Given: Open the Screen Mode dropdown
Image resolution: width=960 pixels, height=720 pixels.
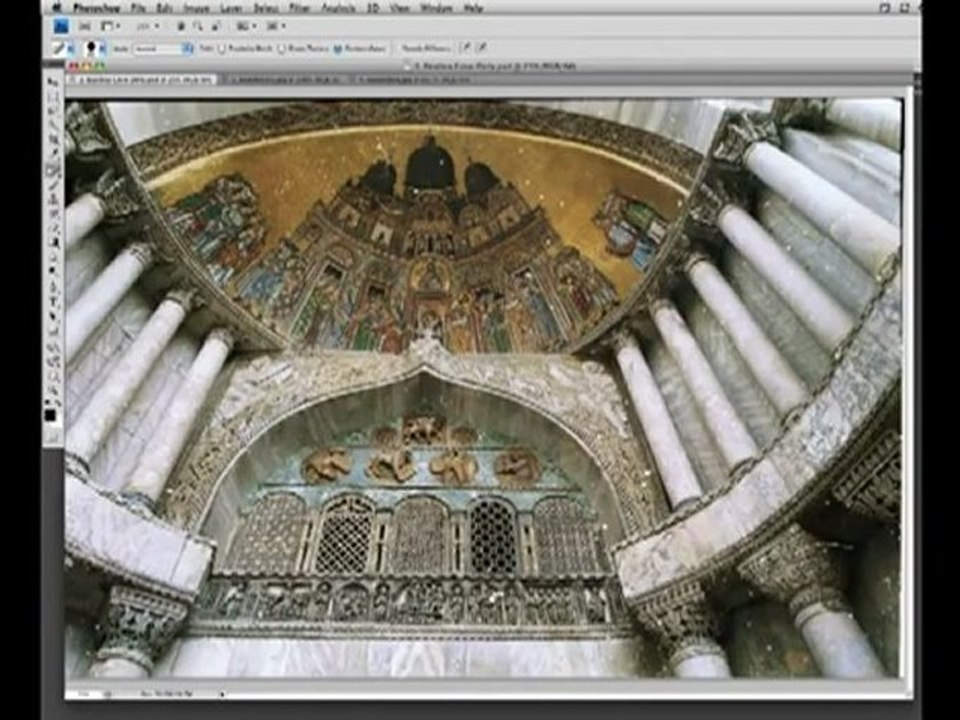Looking at the screenshot, I should pos(276,26).
